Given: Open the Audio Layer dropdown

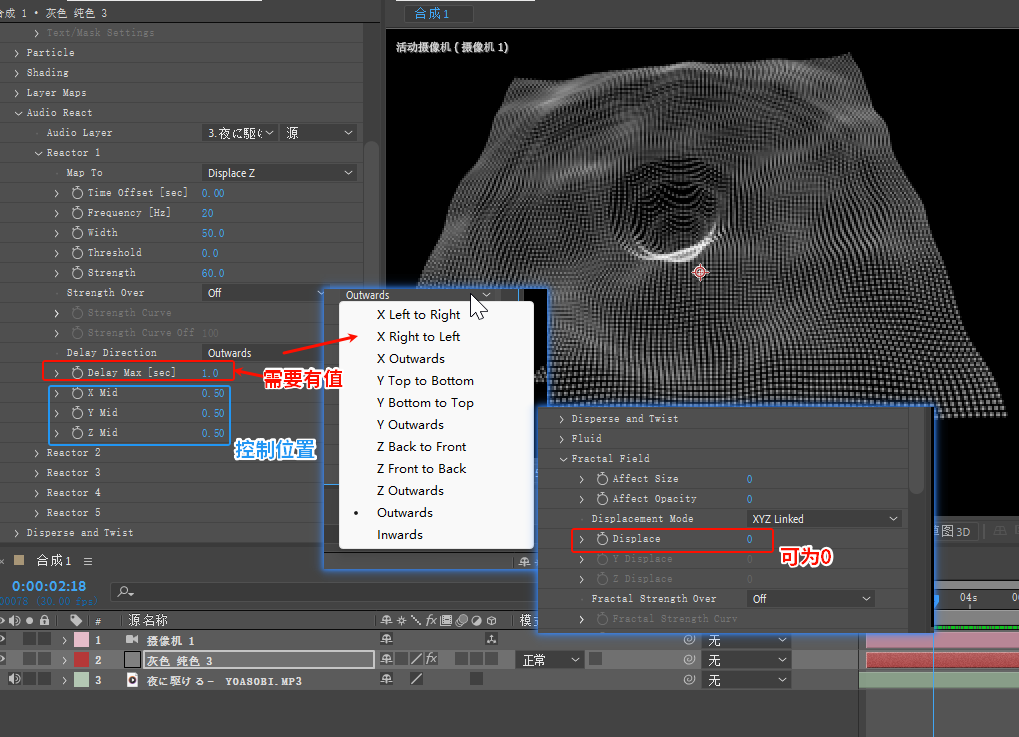Looking at the screenshot, I should click(x=240, y=133).
